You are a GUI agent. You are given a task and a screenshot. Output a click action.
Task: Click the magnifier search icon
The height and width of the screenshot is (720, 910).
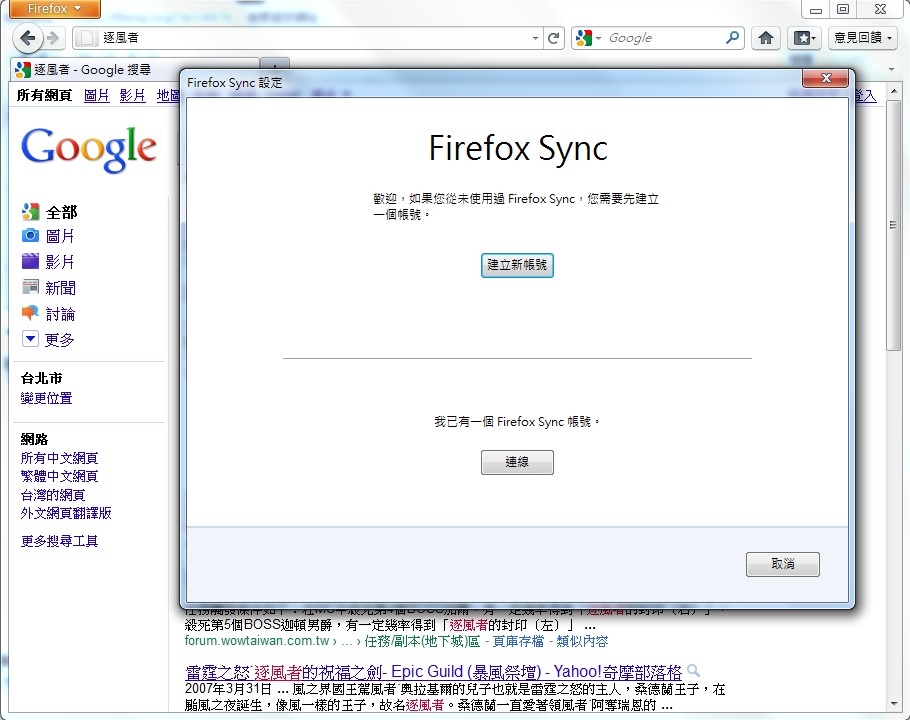pos(732,38)
